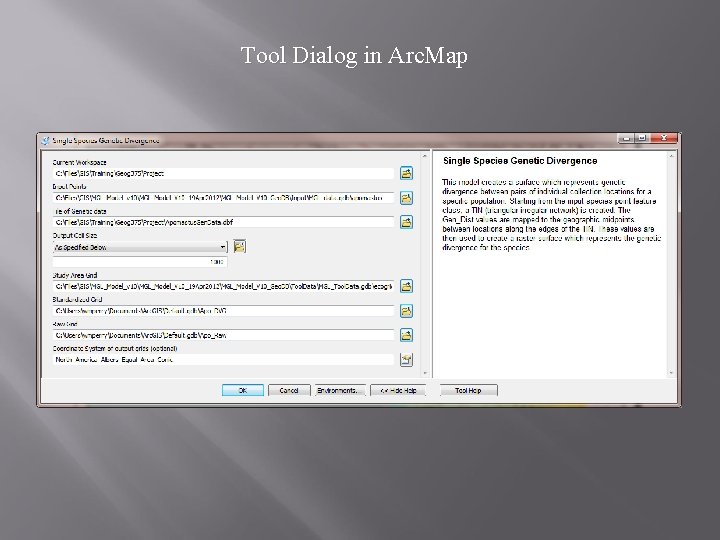Click the "Current Workspace" label
Viewport: 720px width, 540px height.
(x=79, y=162)
